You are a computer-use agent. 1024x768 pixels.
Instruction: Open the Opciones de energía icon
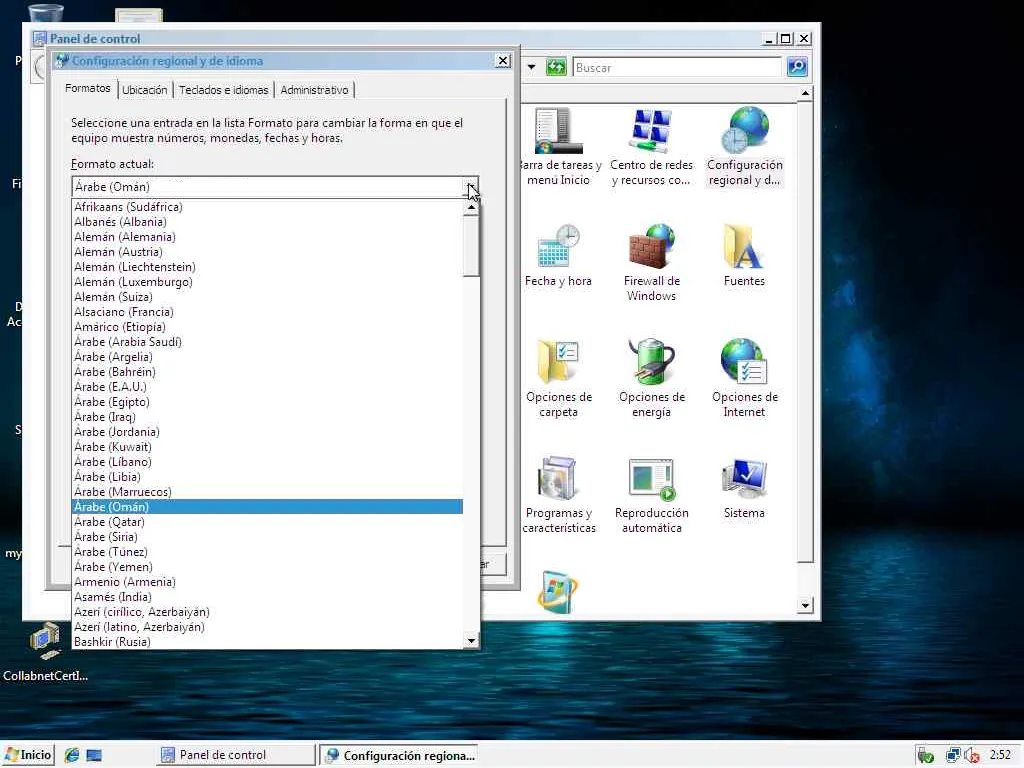pyautogui.click(x=651, y=379)
